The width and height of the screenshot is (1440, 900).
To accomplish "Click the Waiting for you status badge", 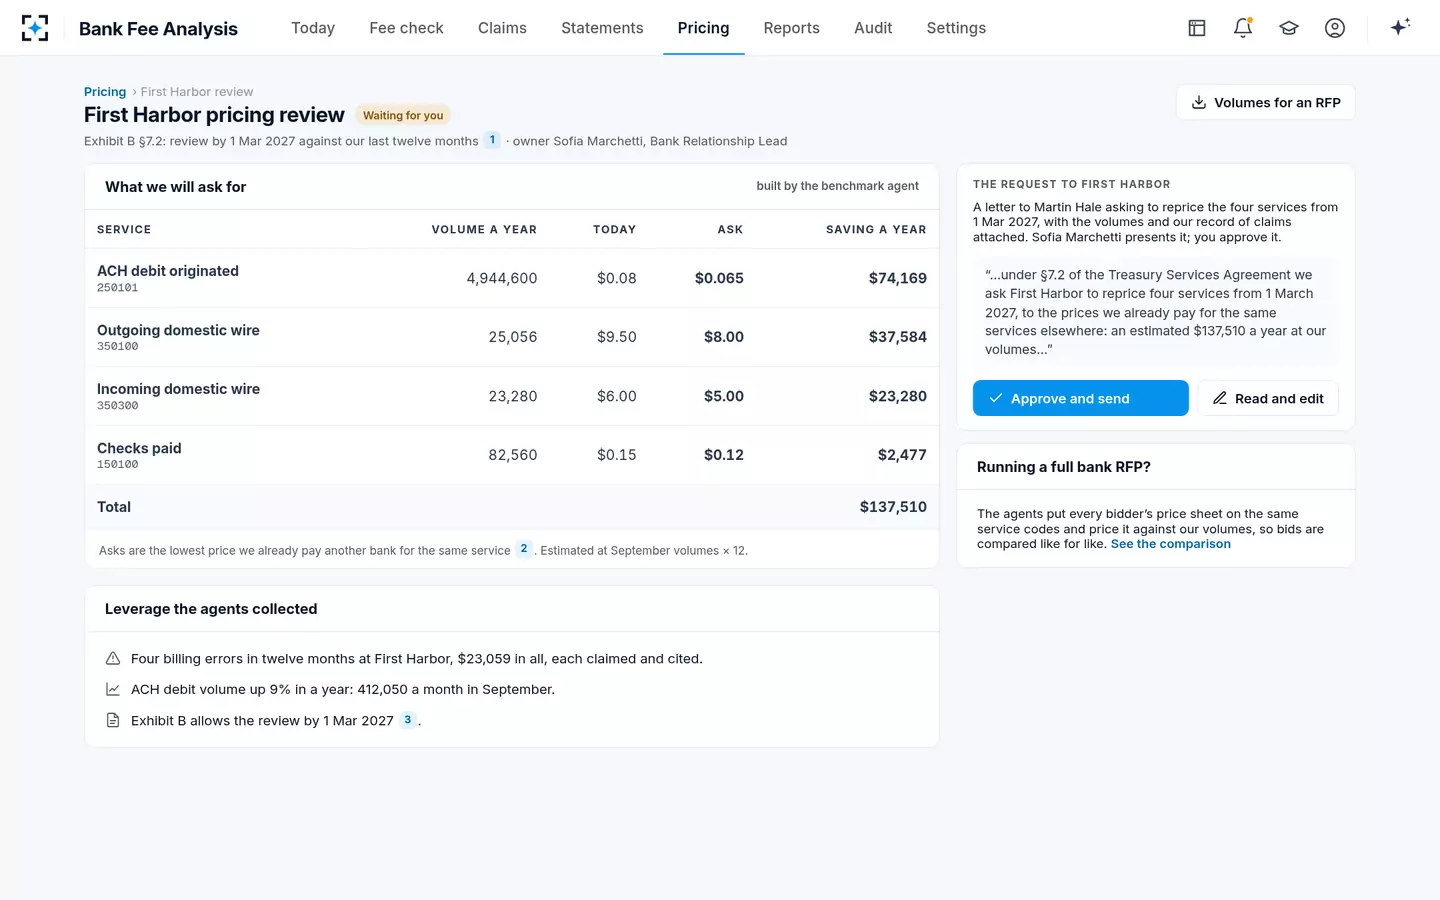I will tap(403, 116).
